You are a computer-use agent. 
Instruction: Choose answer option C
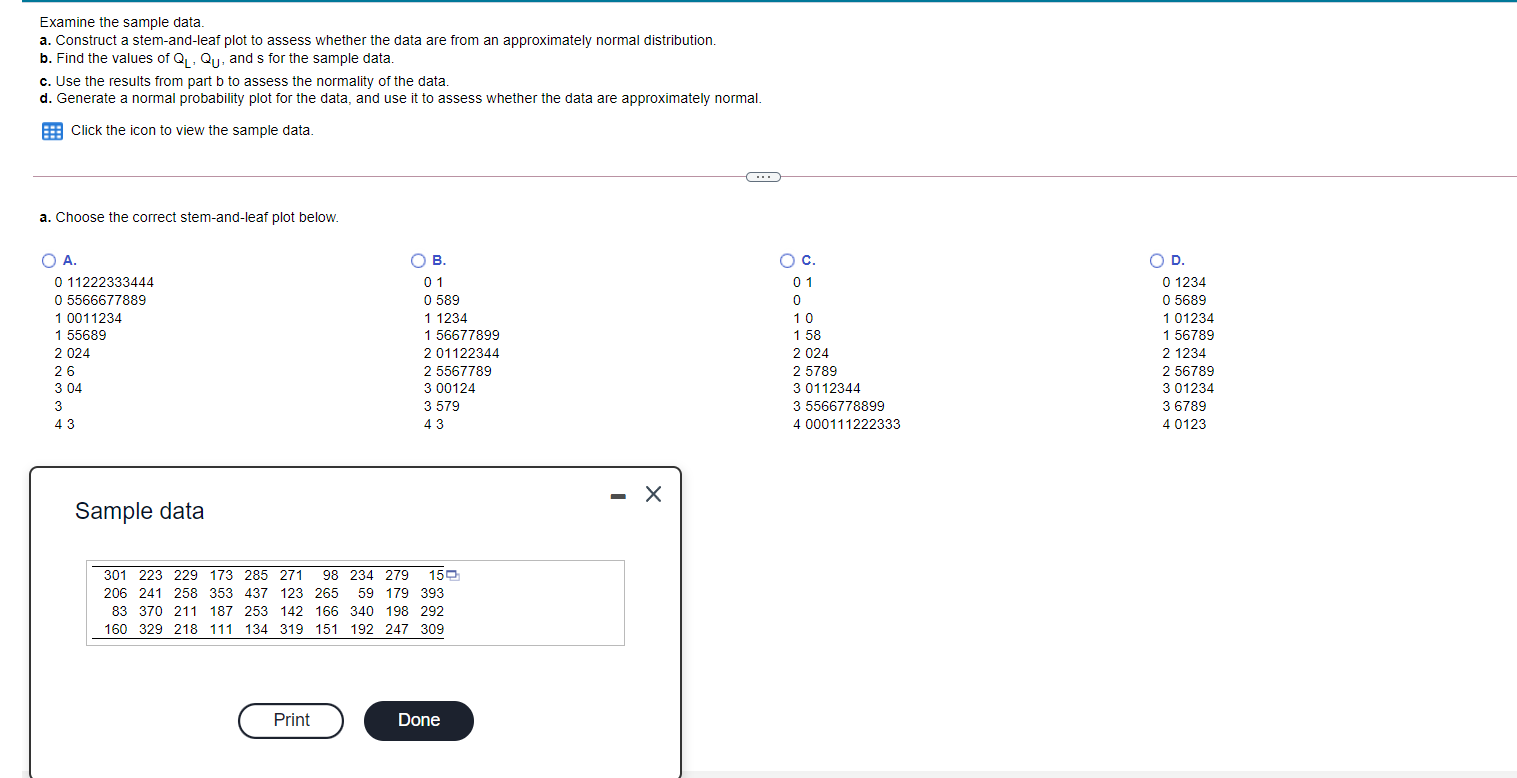[x=787, y=260]
